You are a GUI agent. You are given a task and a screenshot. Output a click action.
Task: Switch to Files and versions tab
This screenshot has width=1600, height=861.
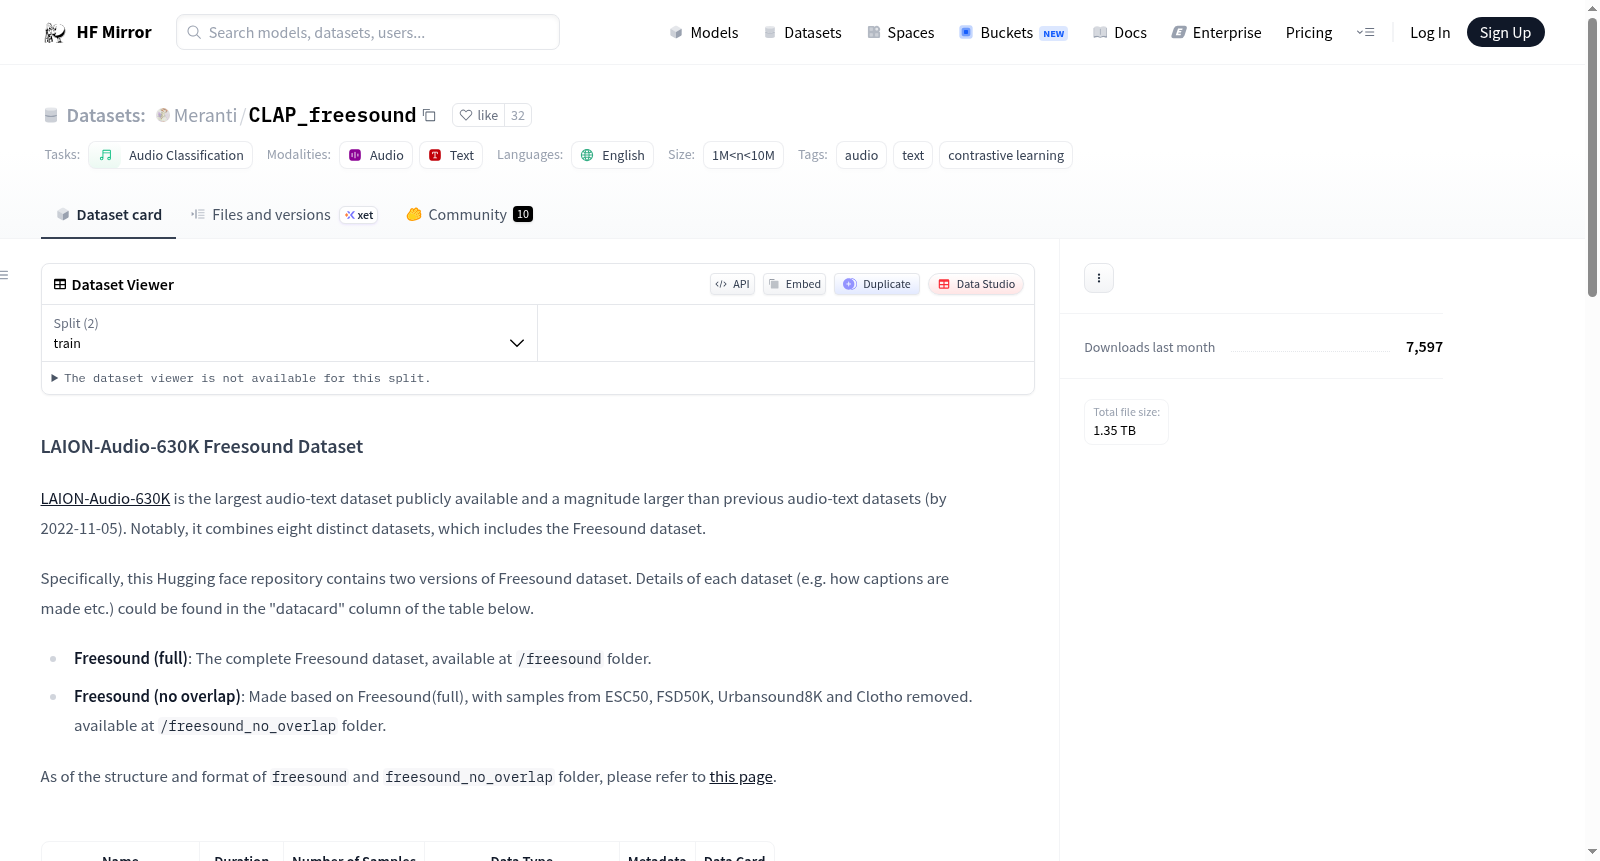[284, 215]
